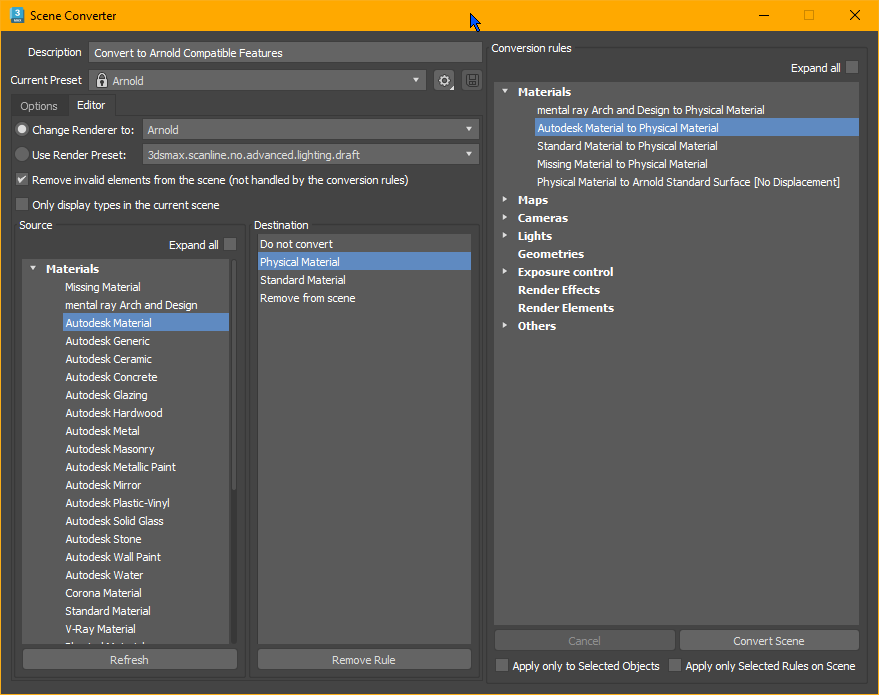The image size is (879, 695).
Task: Switch to the Editor tab
Action: click(x=91, y=105)
